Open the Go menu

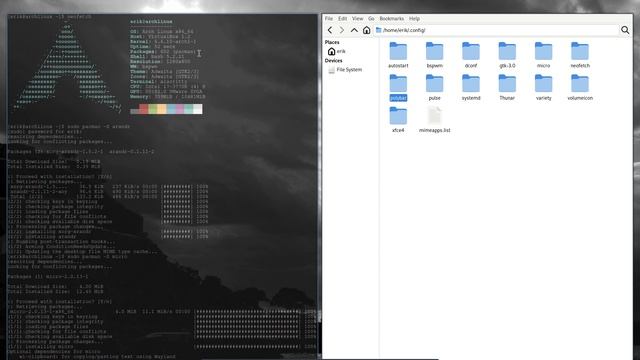371,19
